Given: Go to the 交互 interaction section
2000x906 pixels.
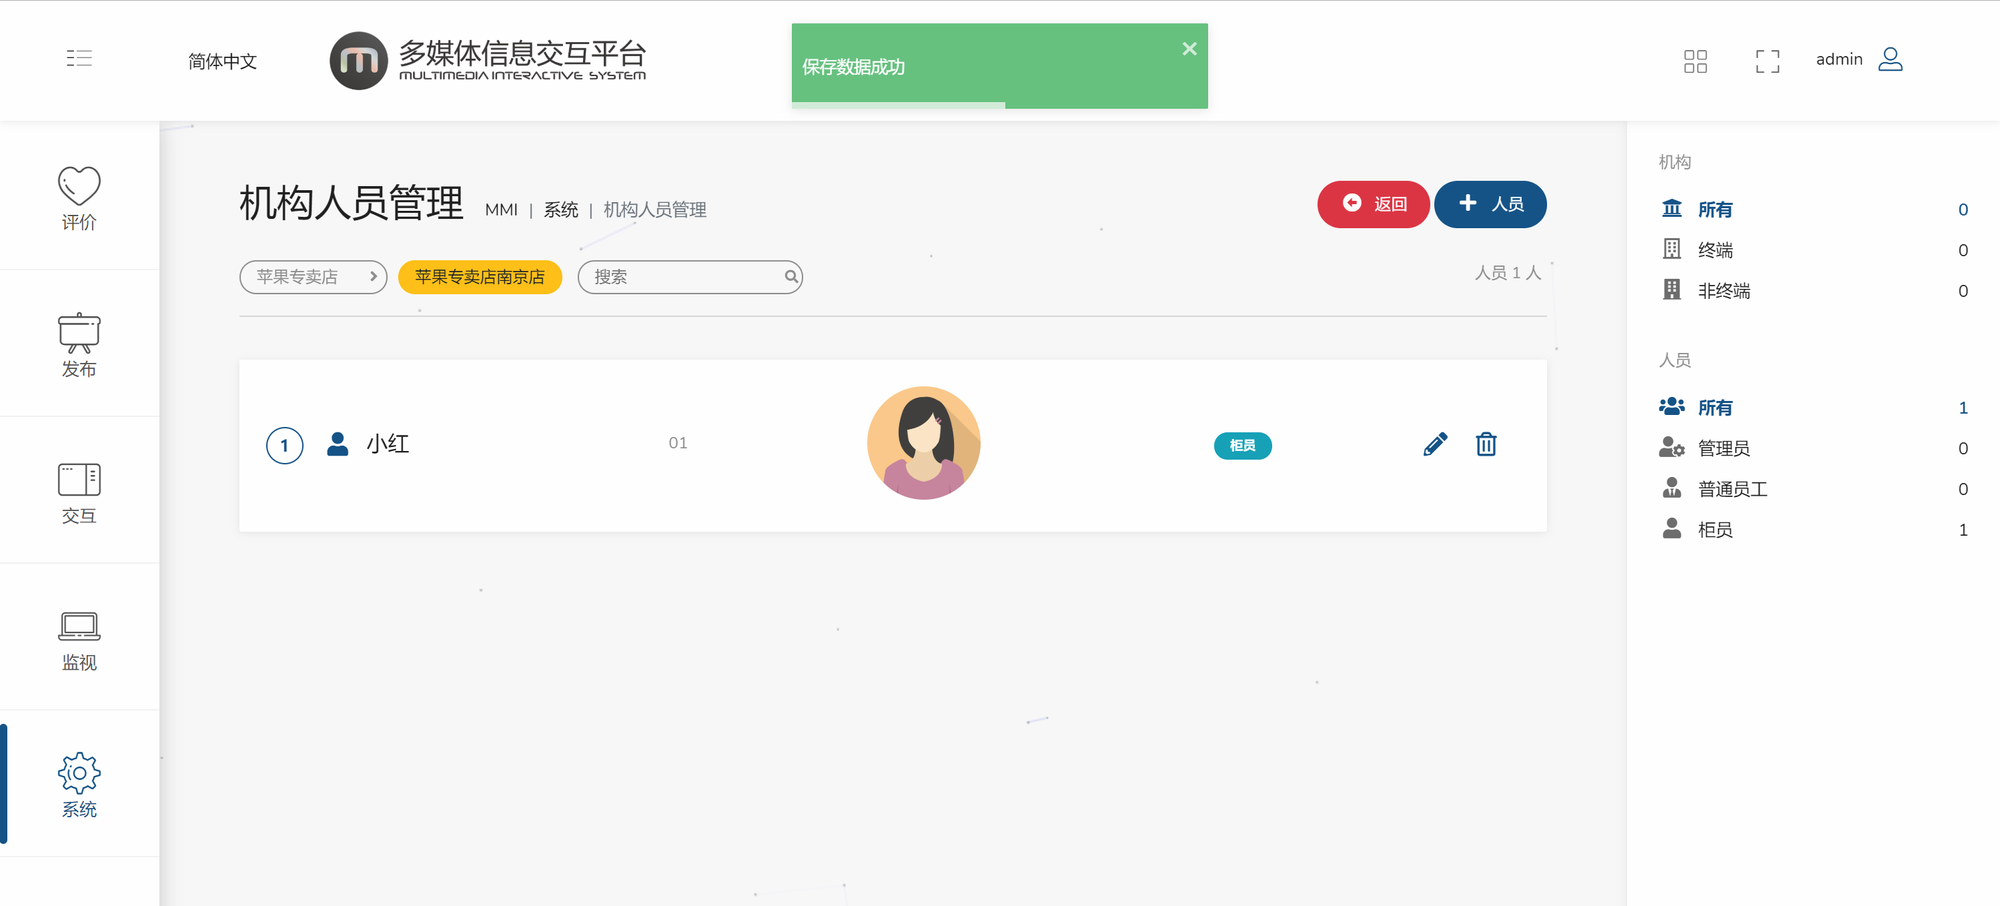Looking at the screenshot, I should point(79,491).
